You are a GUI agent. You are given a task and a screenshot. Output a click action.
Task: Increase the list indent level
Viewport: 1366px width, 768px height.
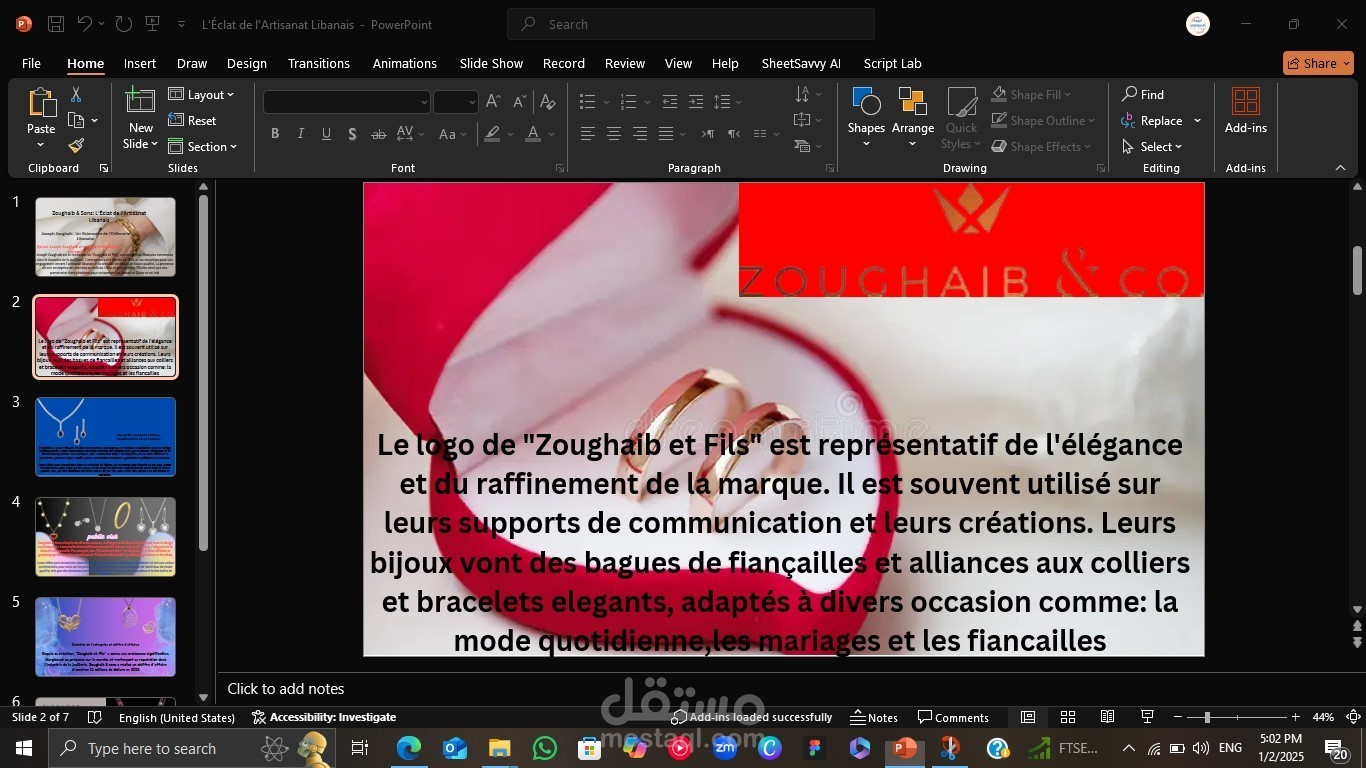(x=695, y=102)
